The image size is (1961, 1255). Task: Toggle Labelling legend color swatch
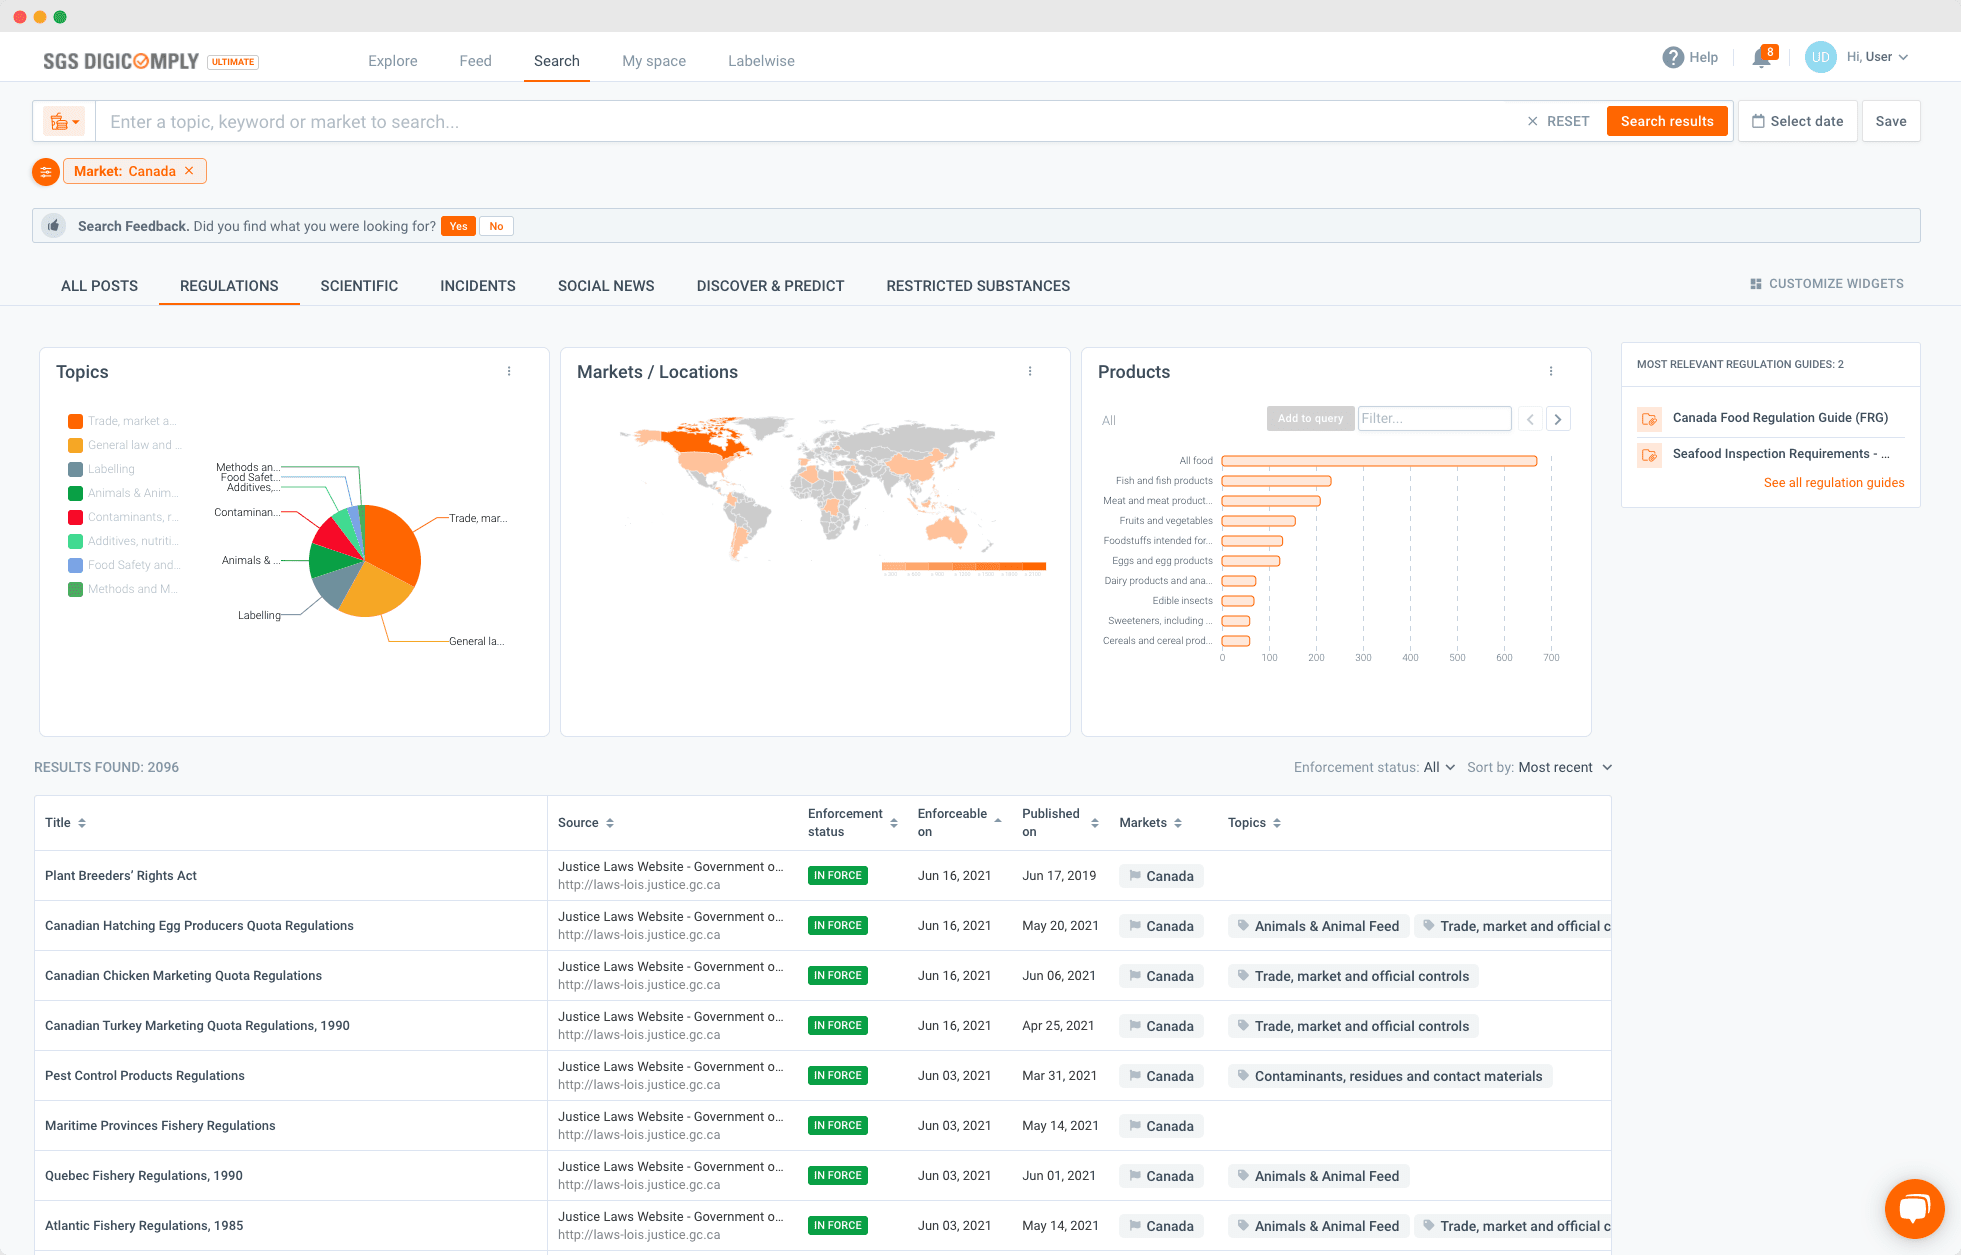coord(75,469)
